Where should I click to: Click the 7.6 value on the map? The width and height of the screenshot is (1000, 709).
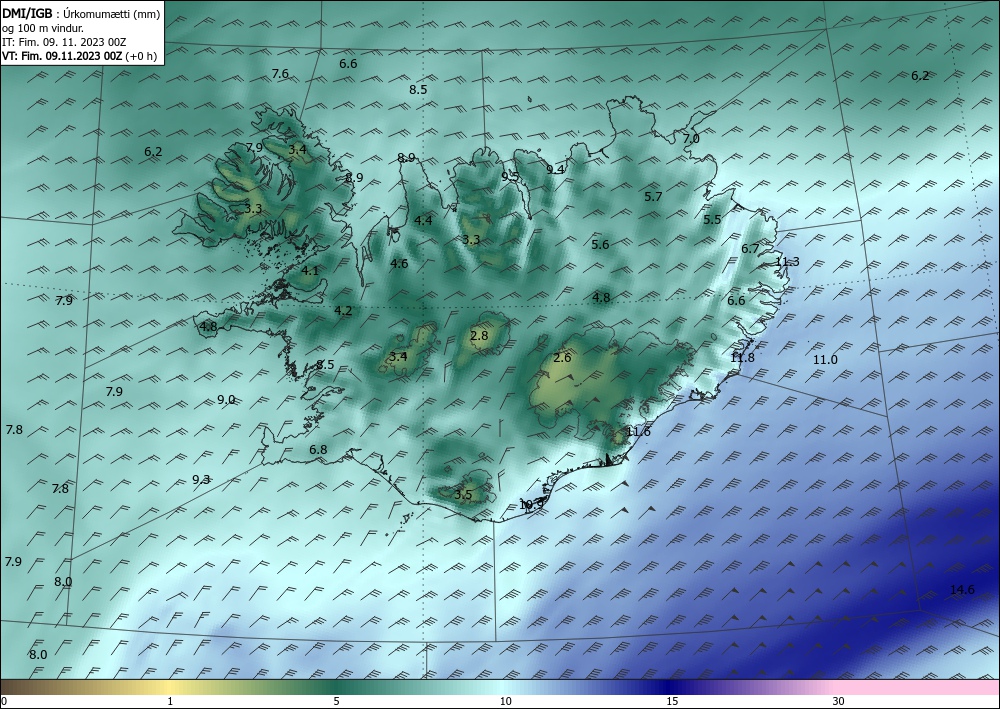click(280, 74)
